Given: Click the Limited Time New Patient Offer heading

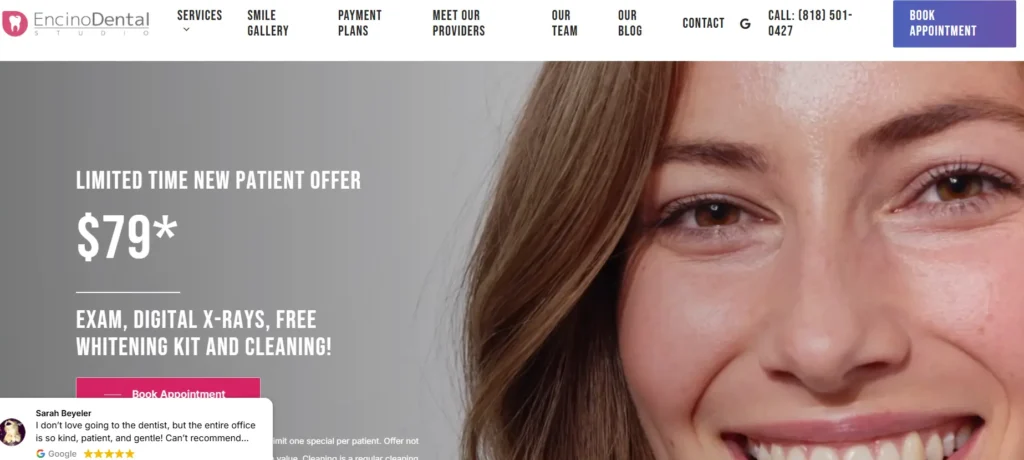Looking at the screenshot, I should tap(218, 180).
